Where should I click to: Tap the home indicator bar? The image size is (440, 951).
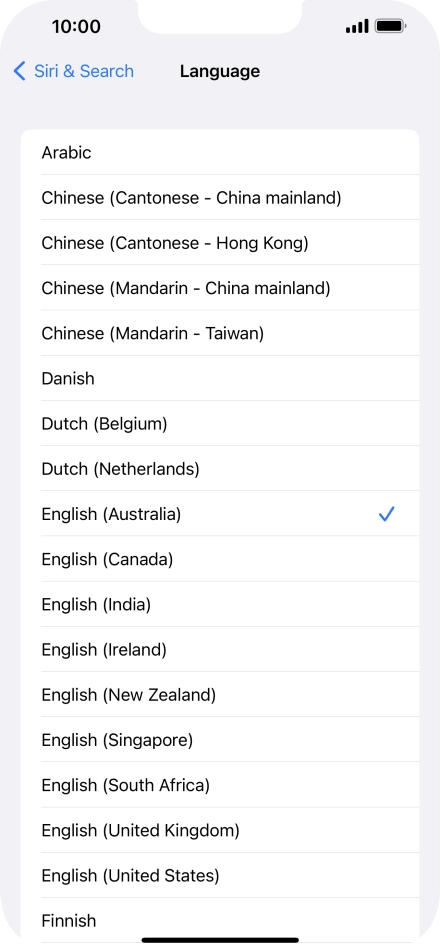tap(220, 940)
